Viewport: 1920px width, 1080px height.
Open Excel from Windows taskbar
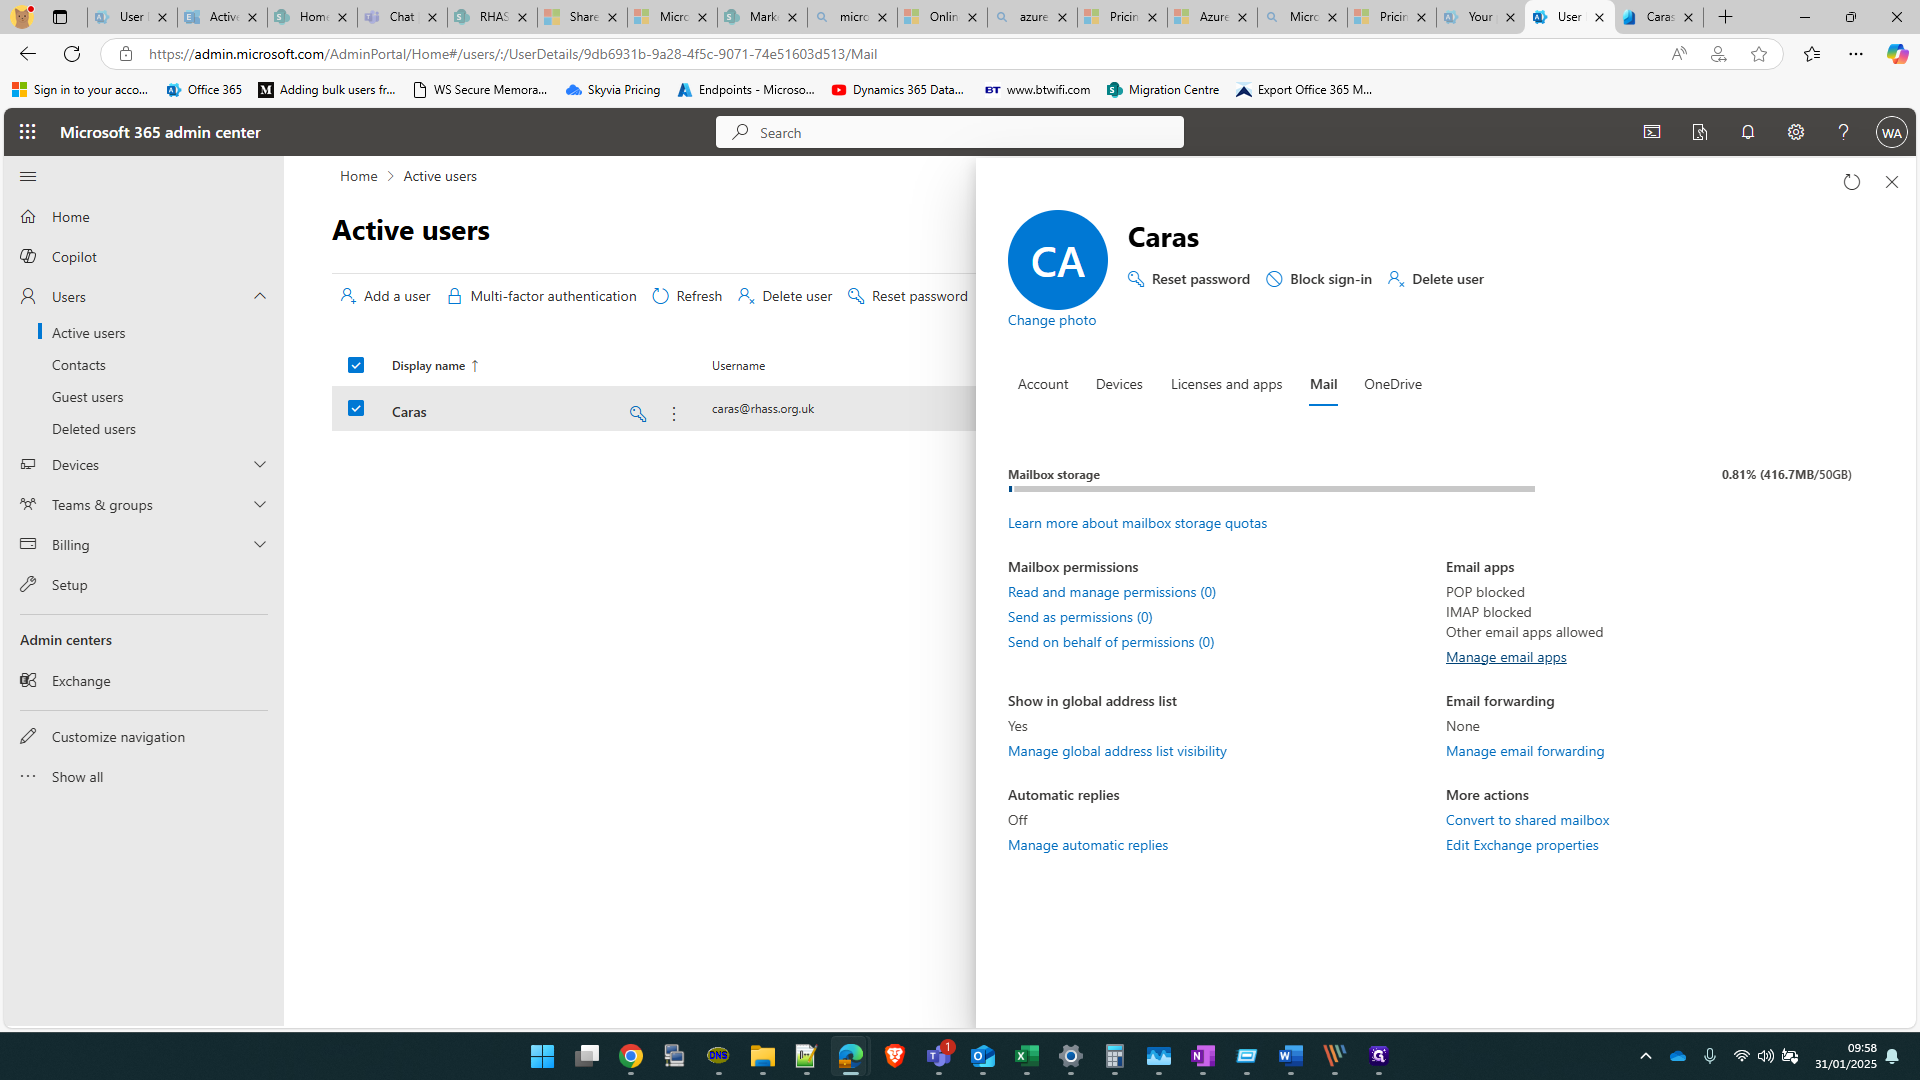click(1027, 1056)
